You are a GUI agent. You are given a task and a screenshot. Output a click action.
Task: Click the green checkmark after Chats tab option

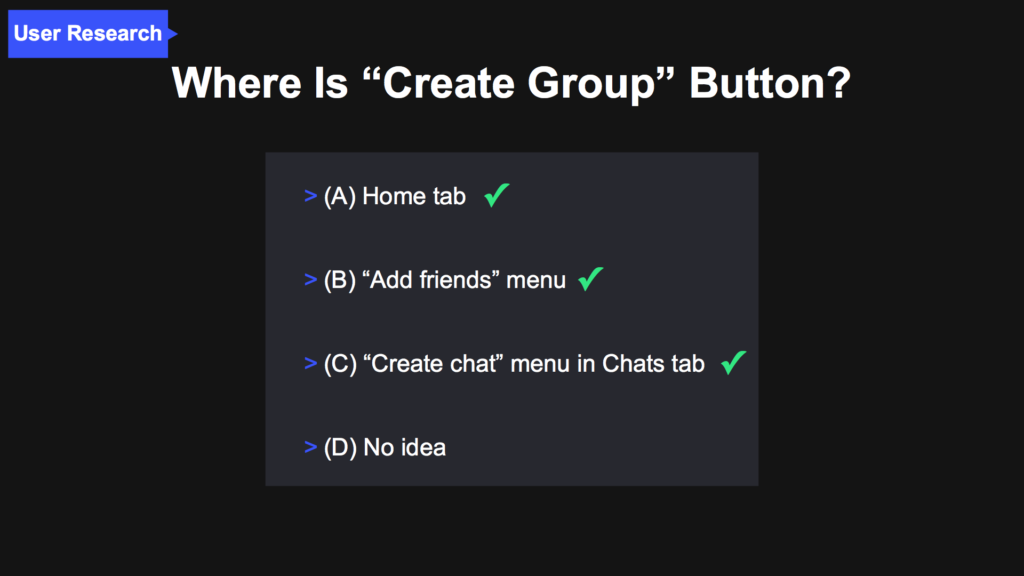(733, 362)
